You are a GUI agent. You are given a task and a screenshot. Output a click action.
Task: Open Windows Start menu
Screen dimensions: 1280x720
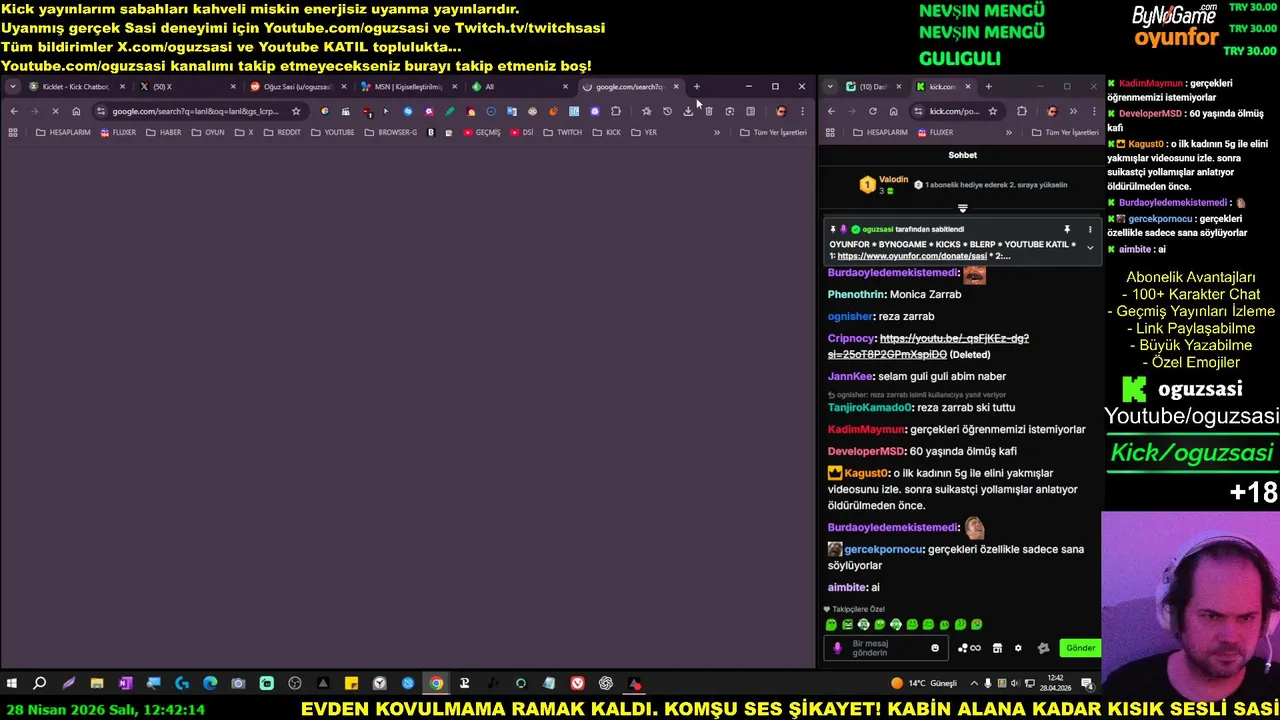[12, 684]
